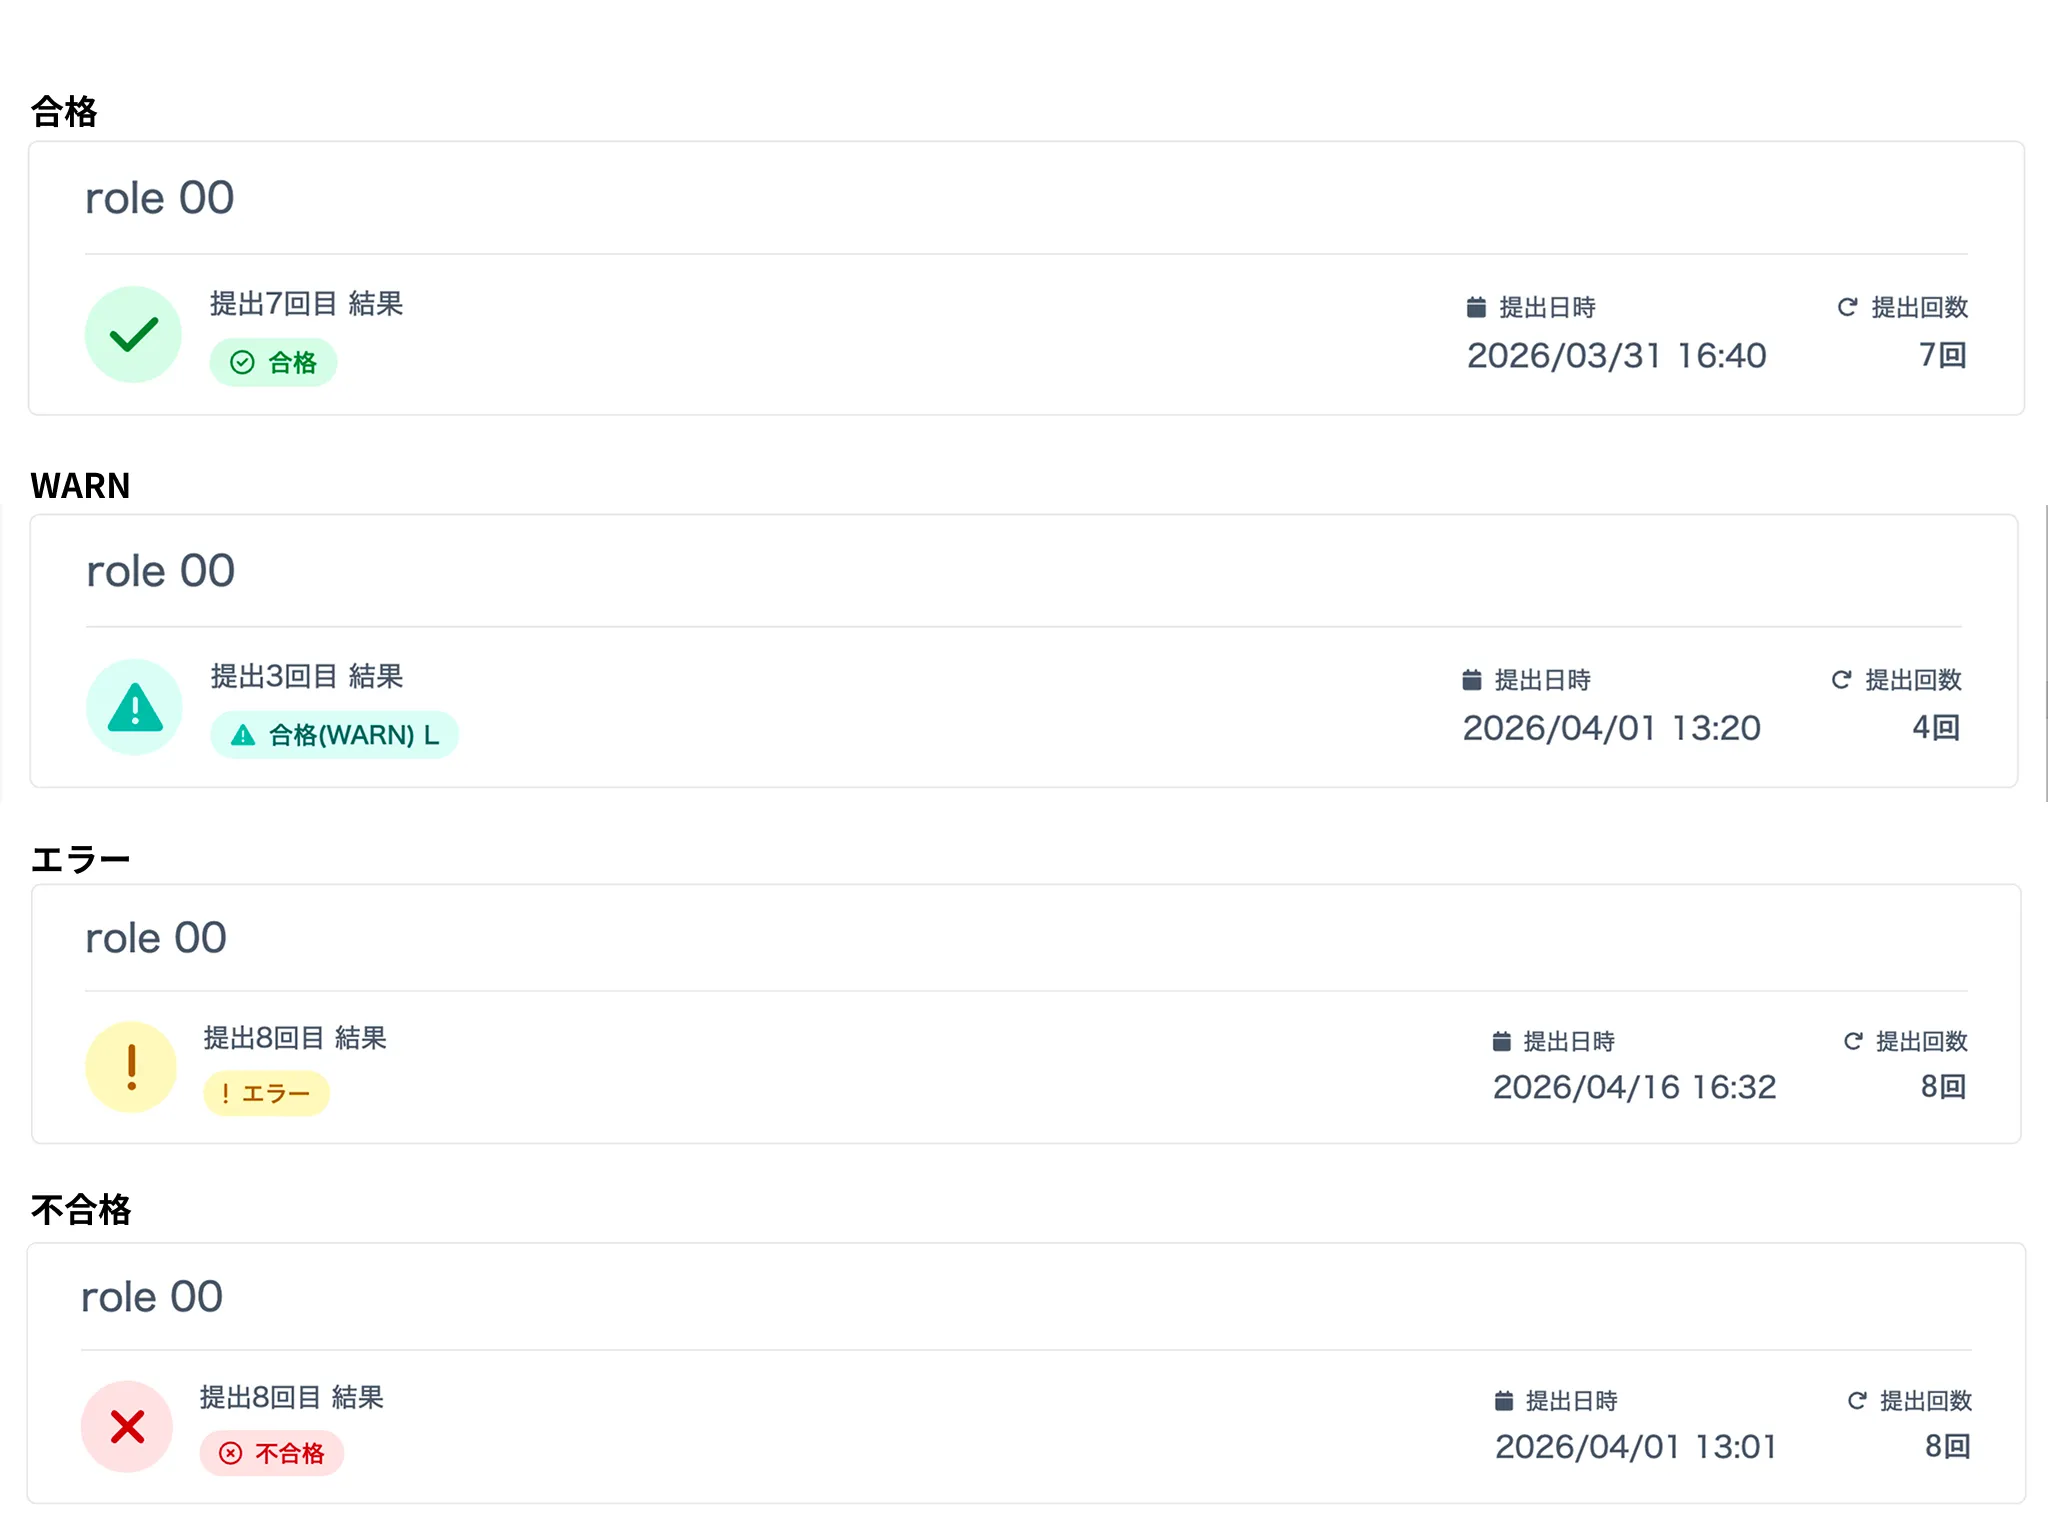Click the yellow exclamation error circle icon

click(131, 1067)
